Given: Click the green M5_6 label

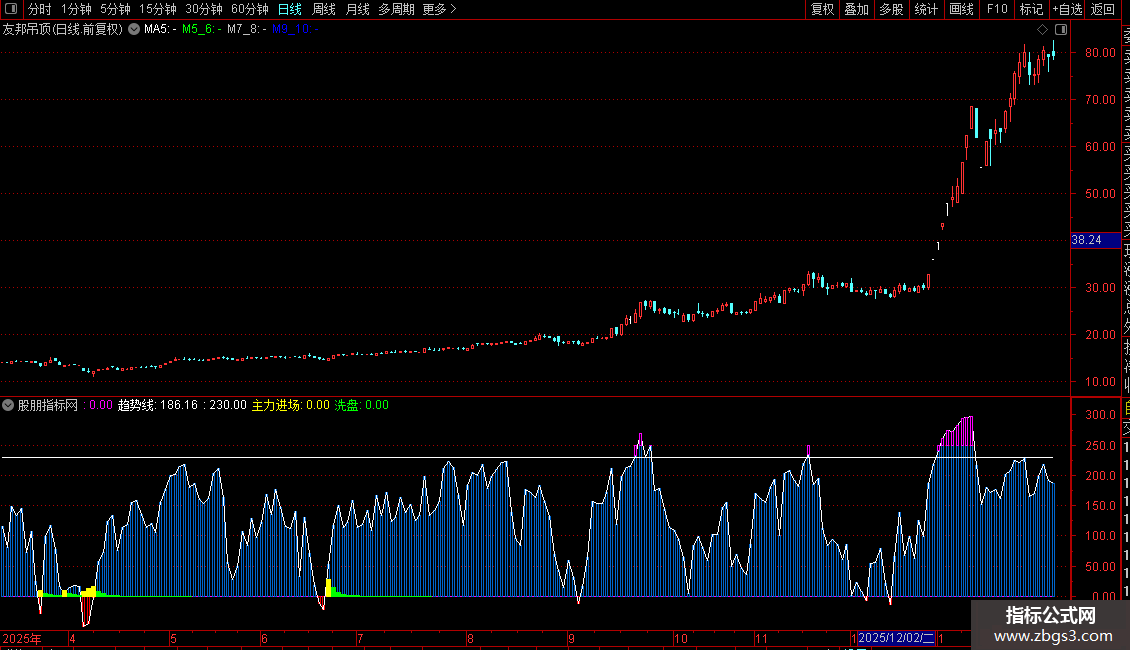Looking at the screenshot, I should [x=202, y=29].
